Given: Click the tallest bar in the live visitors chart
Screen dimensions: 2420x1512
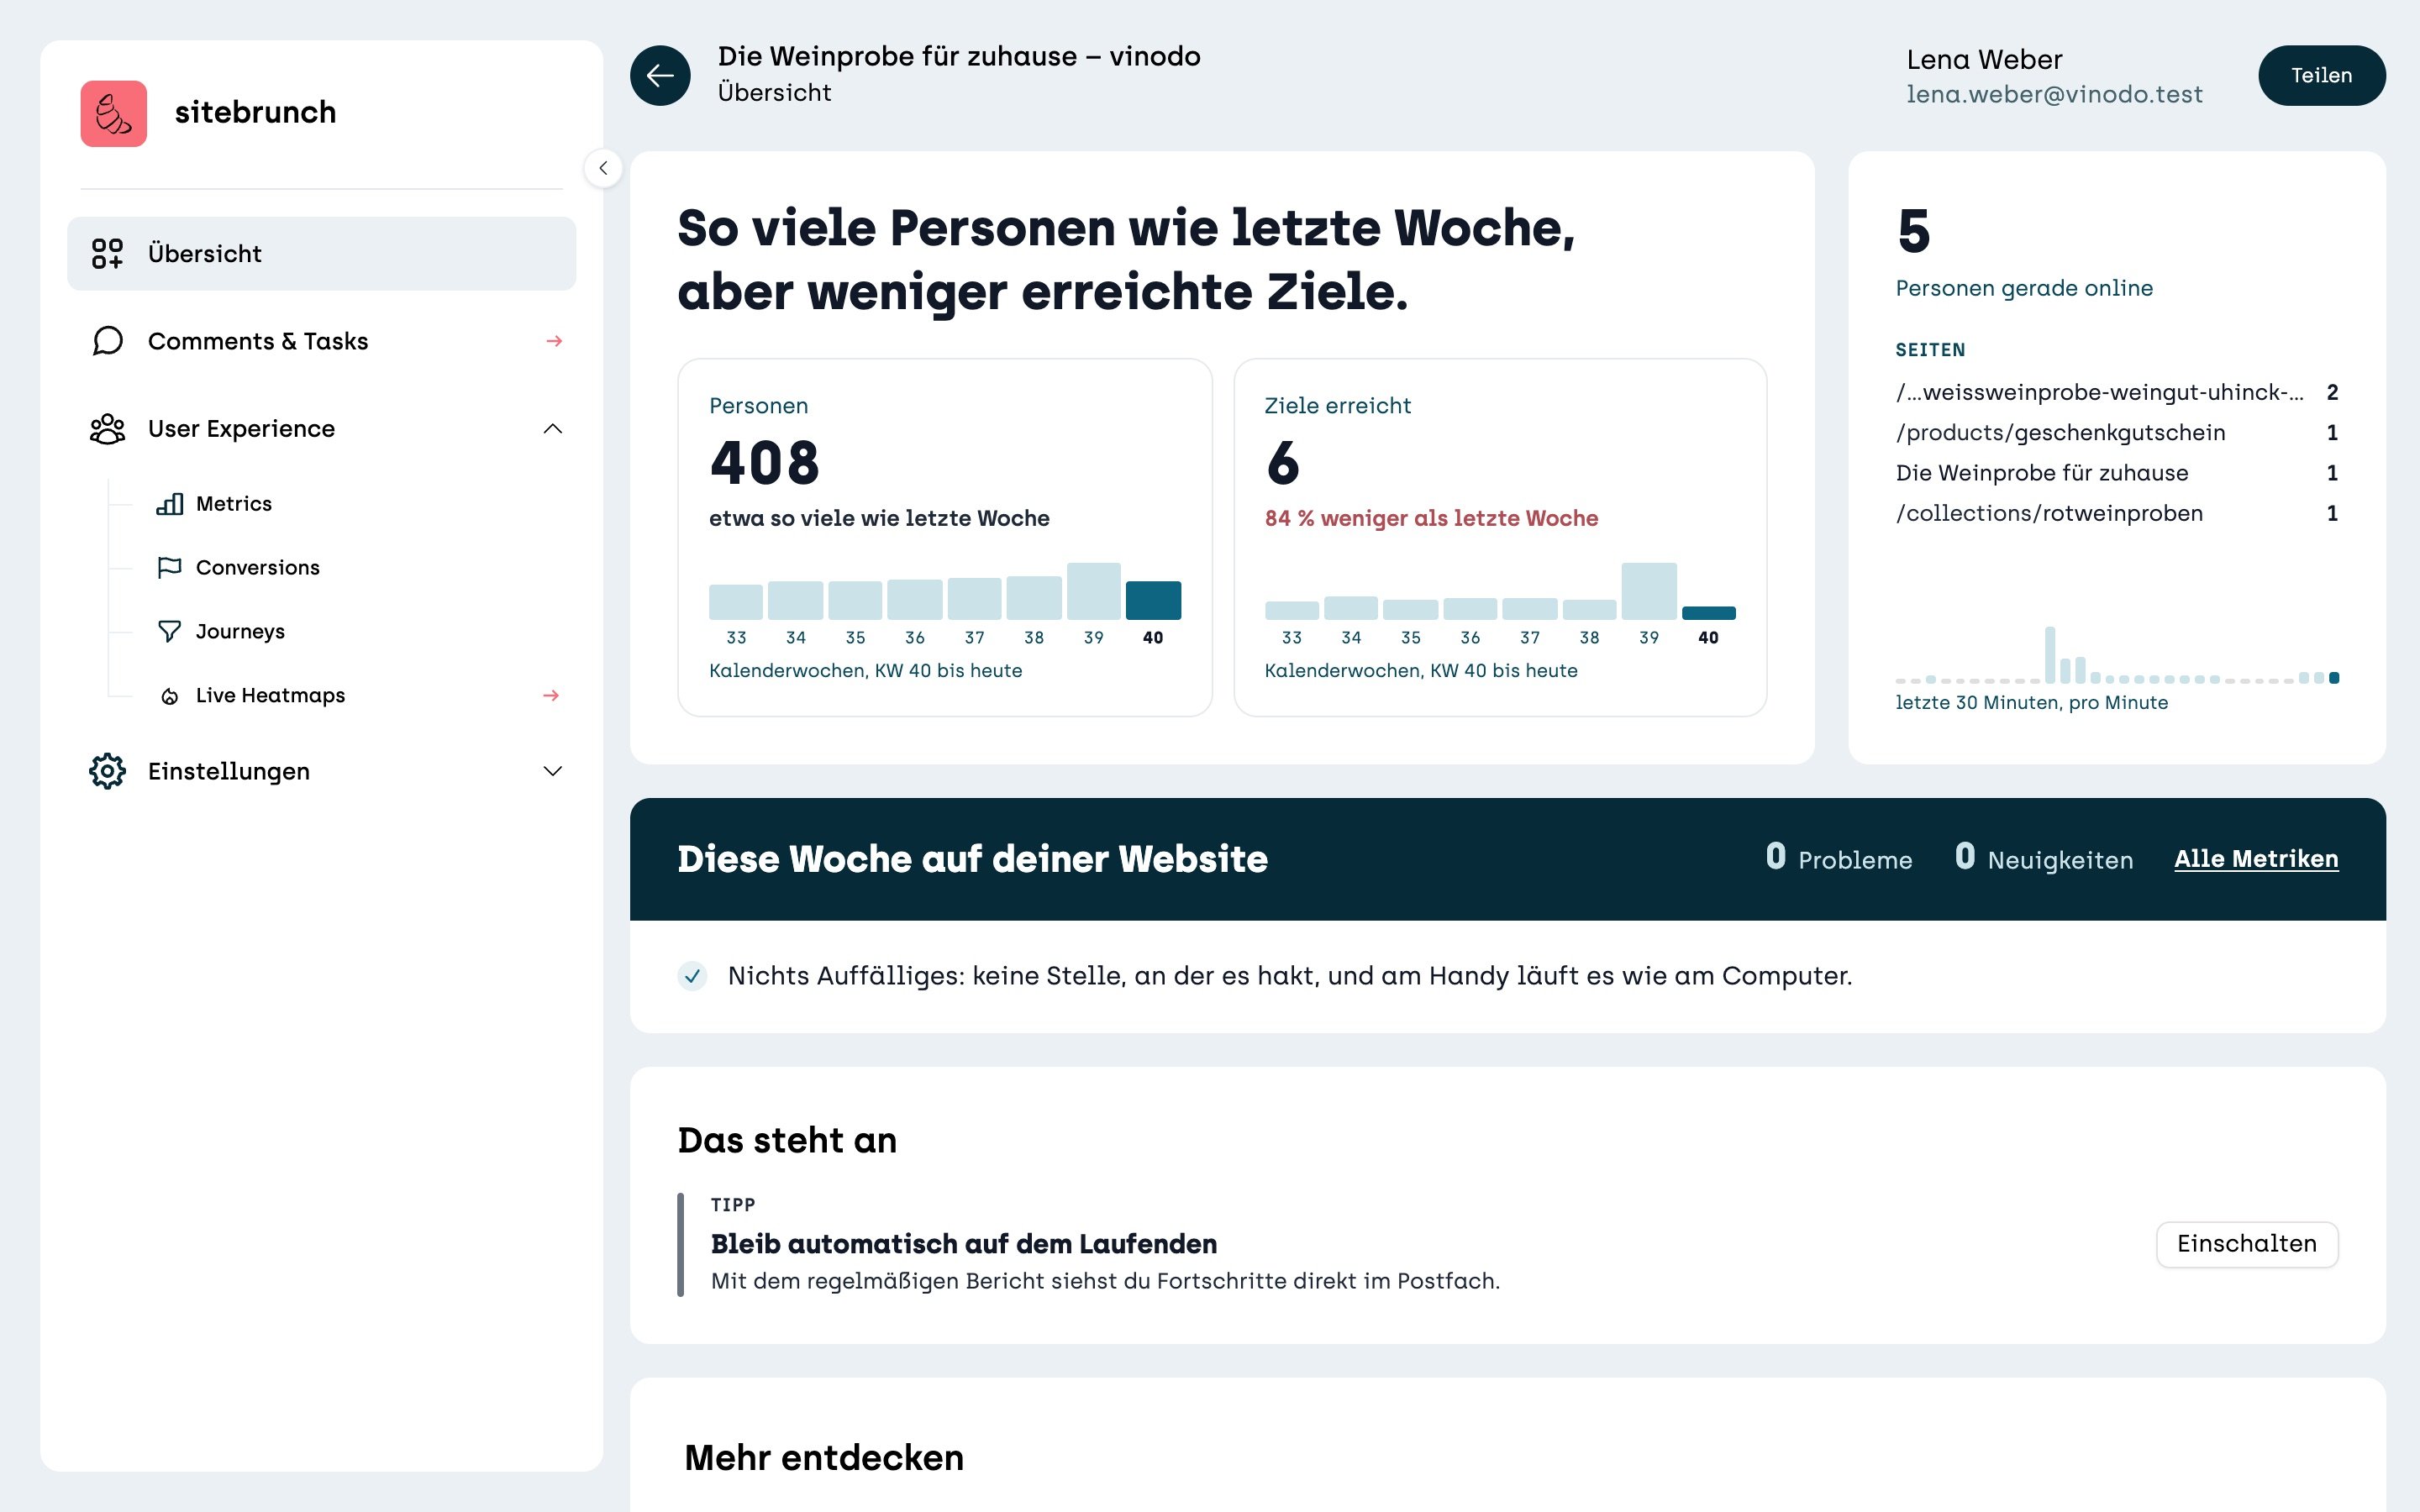Looking at the screenshot, I should pos(2049,655).
